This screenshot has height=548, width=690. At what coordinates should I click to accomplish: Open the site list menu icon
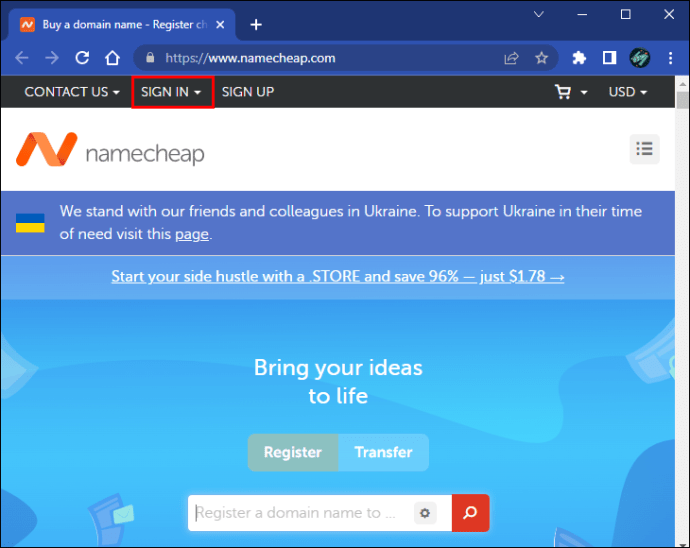click(x=644, y=149)
